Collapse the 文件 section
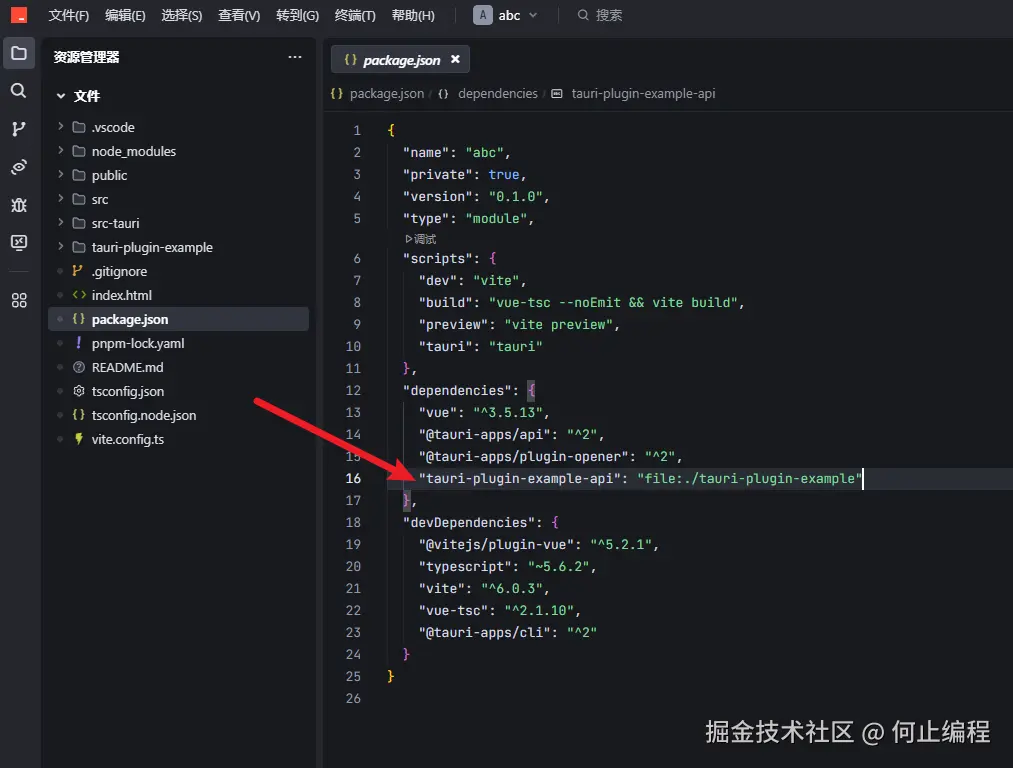The width and height of the screenshot is (1013, 768). tap(61, 96)
